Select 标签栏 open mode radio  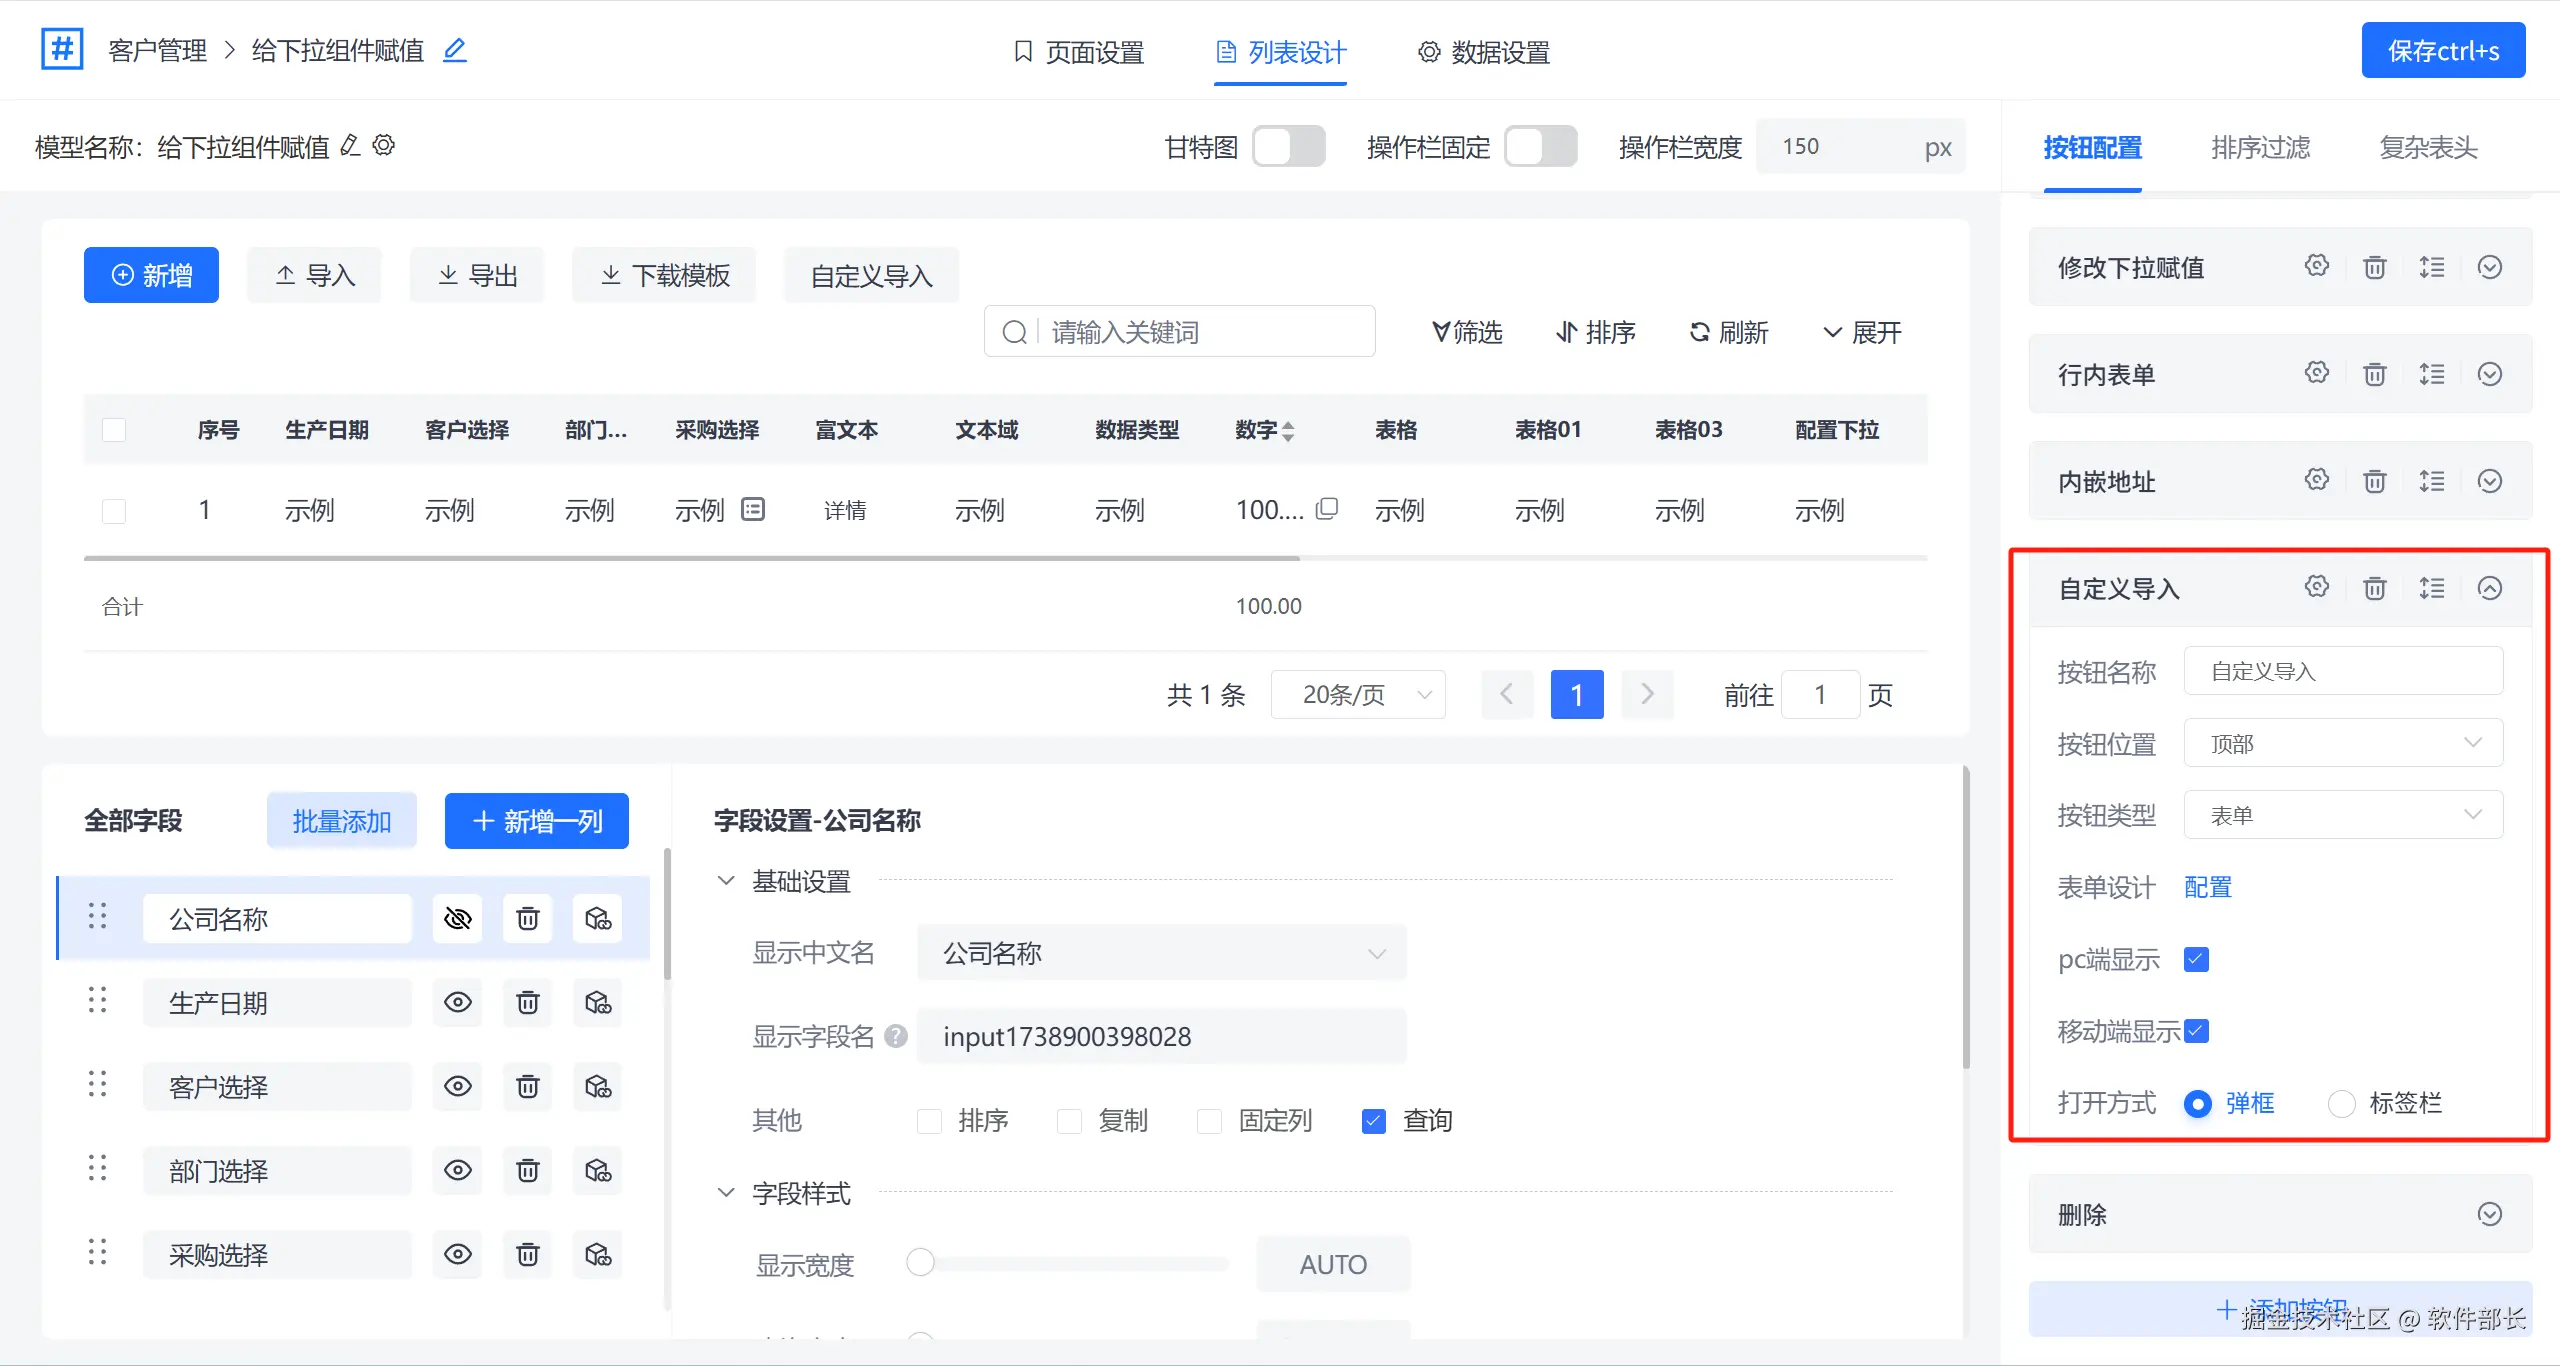(2341, 1103)
